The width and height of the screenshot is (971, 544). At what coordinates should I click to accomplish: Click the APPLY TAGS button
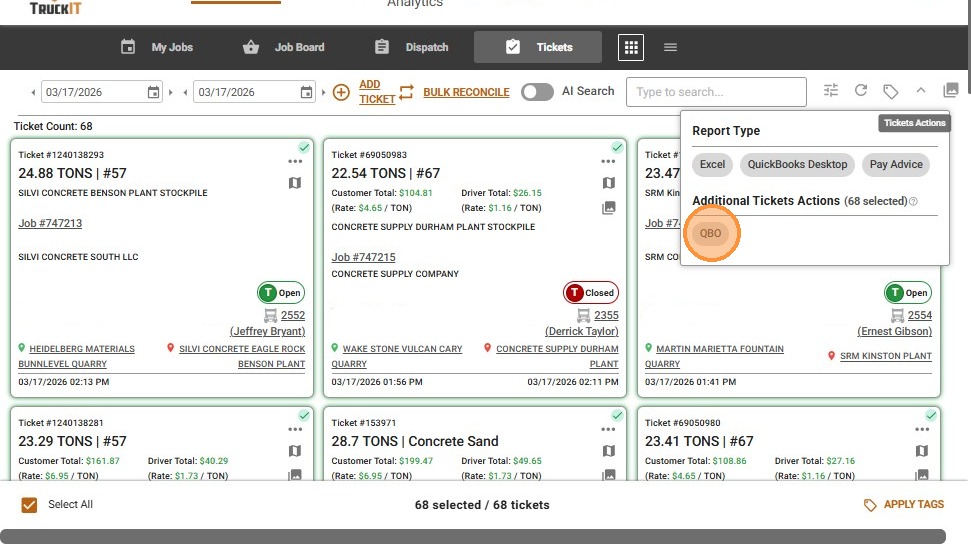pyautogui.click(x=904, y=504)
